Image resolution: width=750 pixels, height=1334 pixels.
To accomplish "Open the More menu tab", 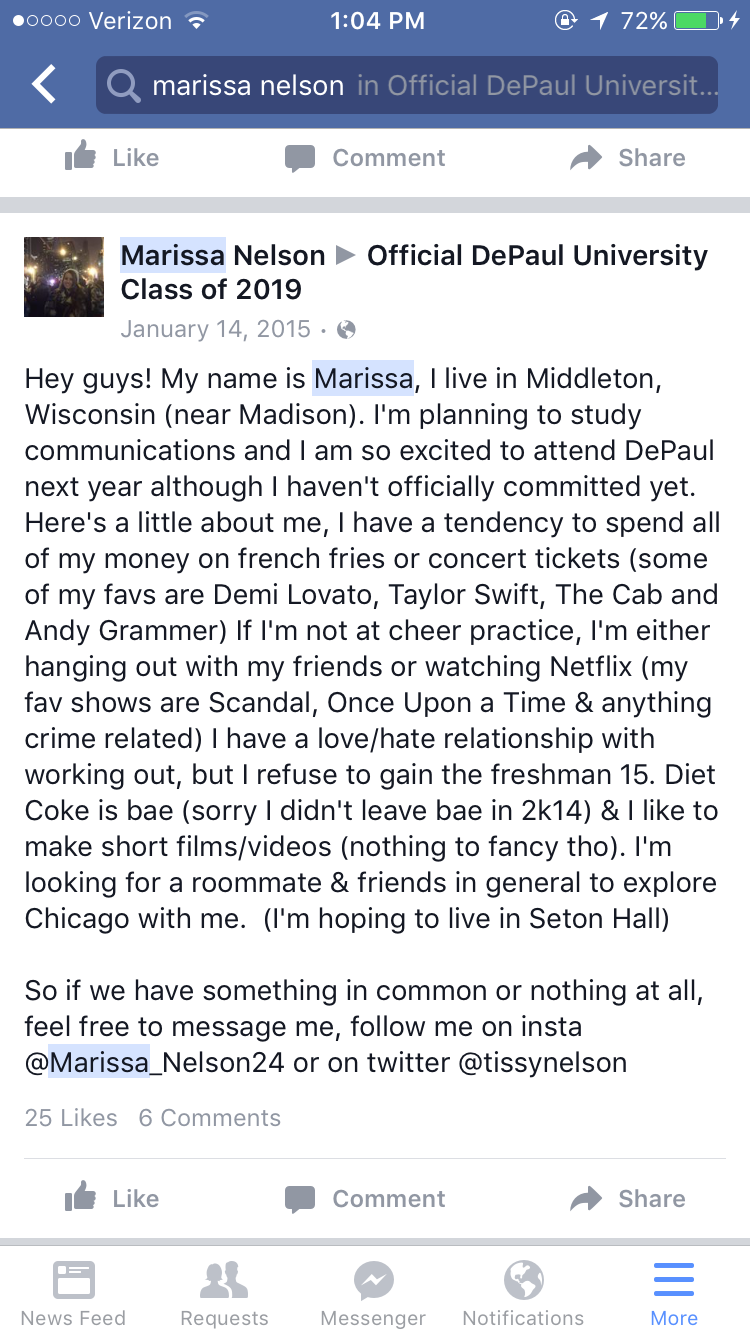I will 674,1292.
